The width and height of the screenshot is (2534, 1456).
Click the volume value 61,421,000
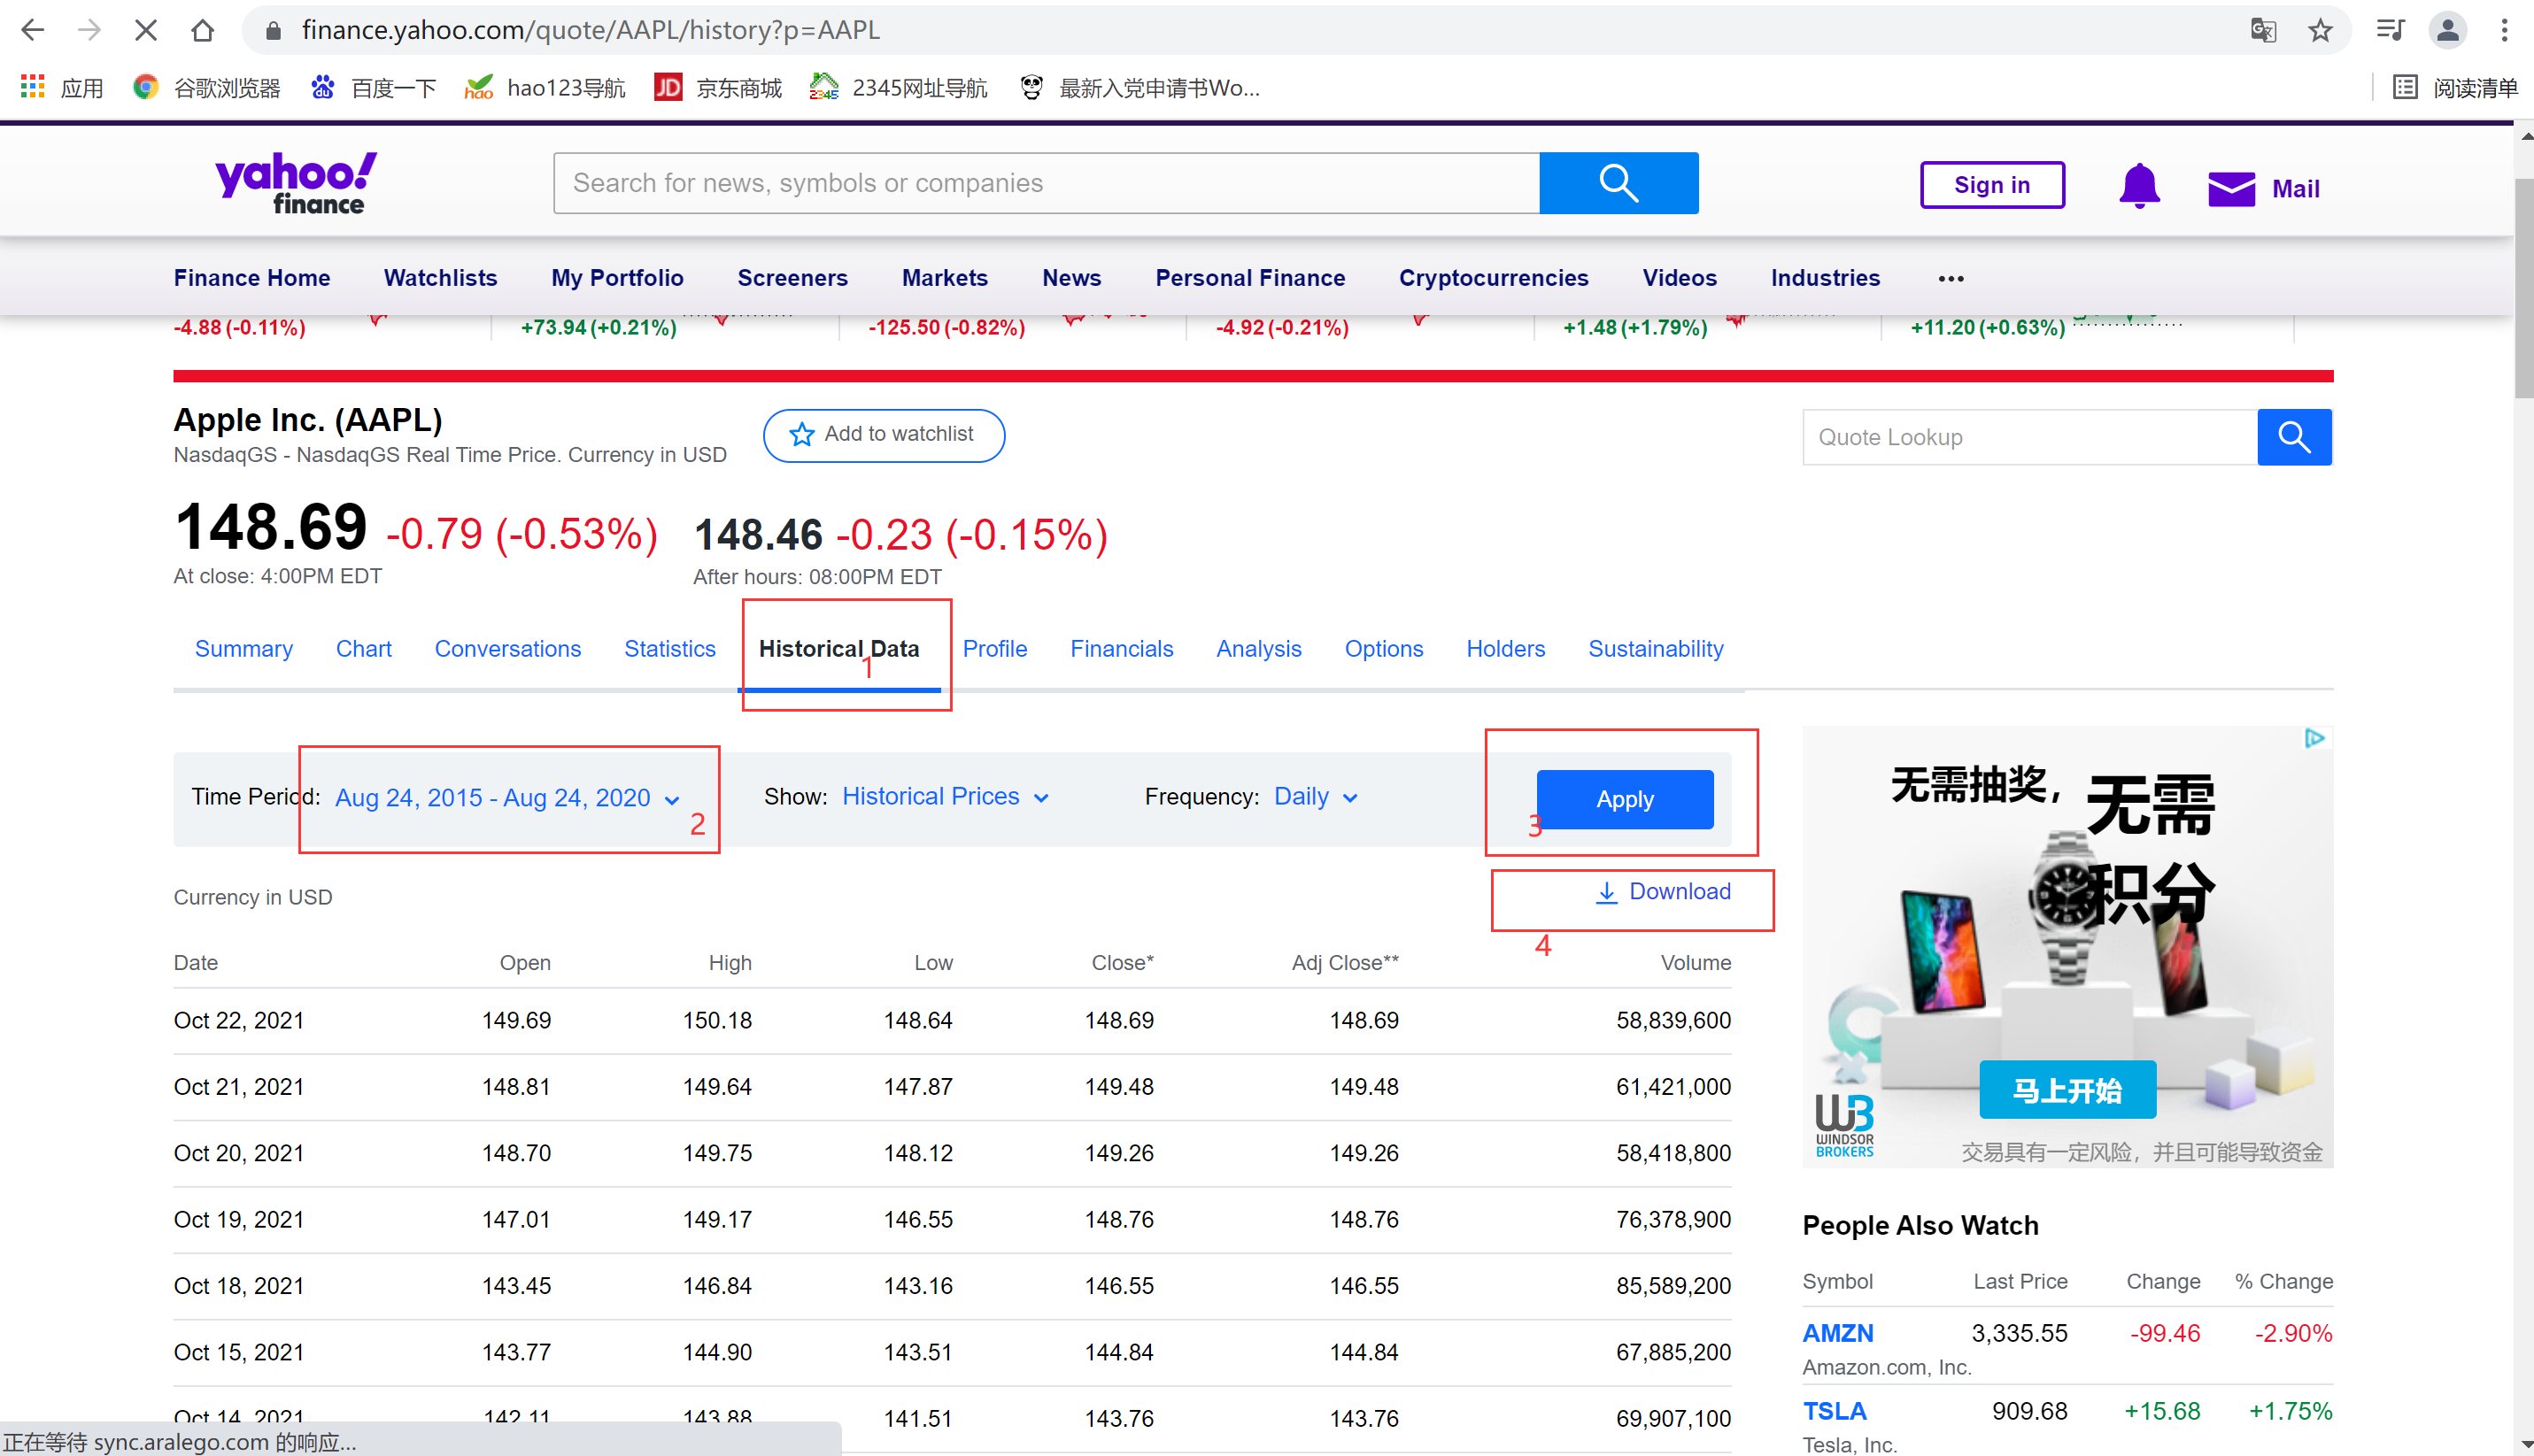pos(1673,1087)
